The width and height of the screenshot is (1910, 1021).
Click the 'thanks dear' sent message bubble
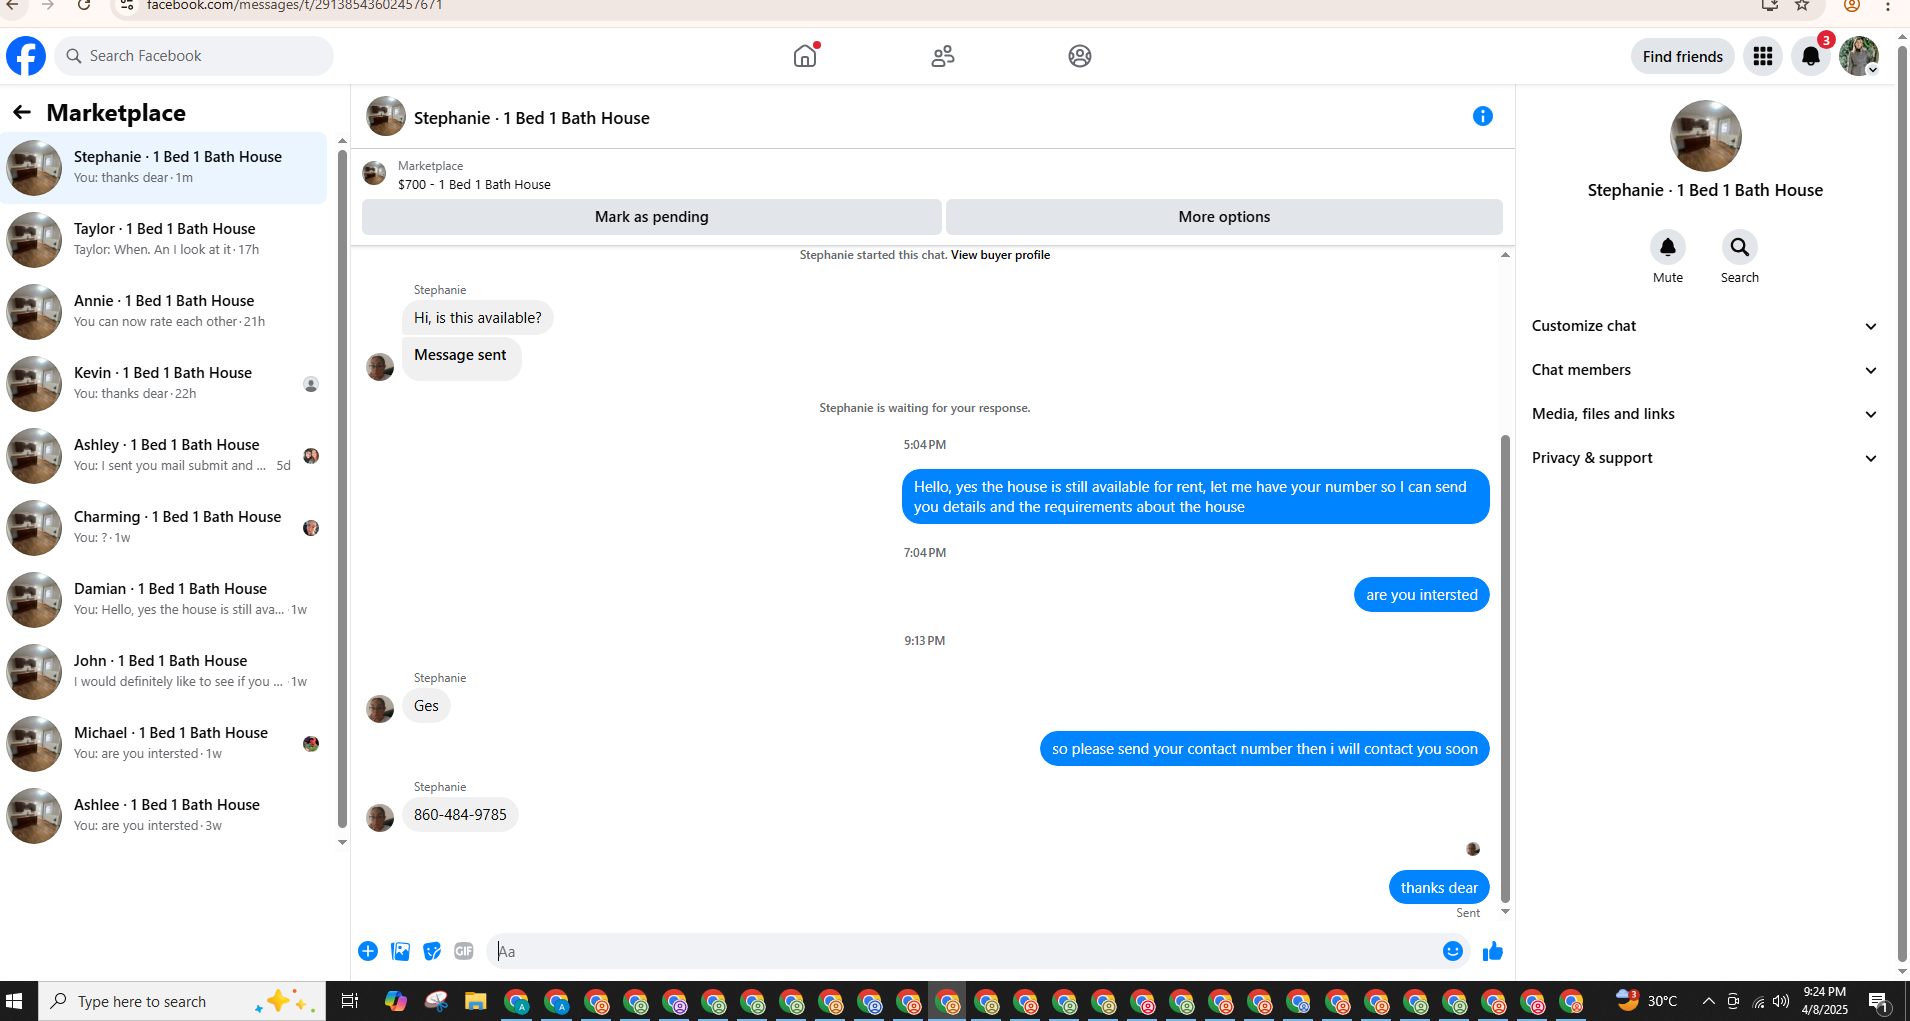1439,888
